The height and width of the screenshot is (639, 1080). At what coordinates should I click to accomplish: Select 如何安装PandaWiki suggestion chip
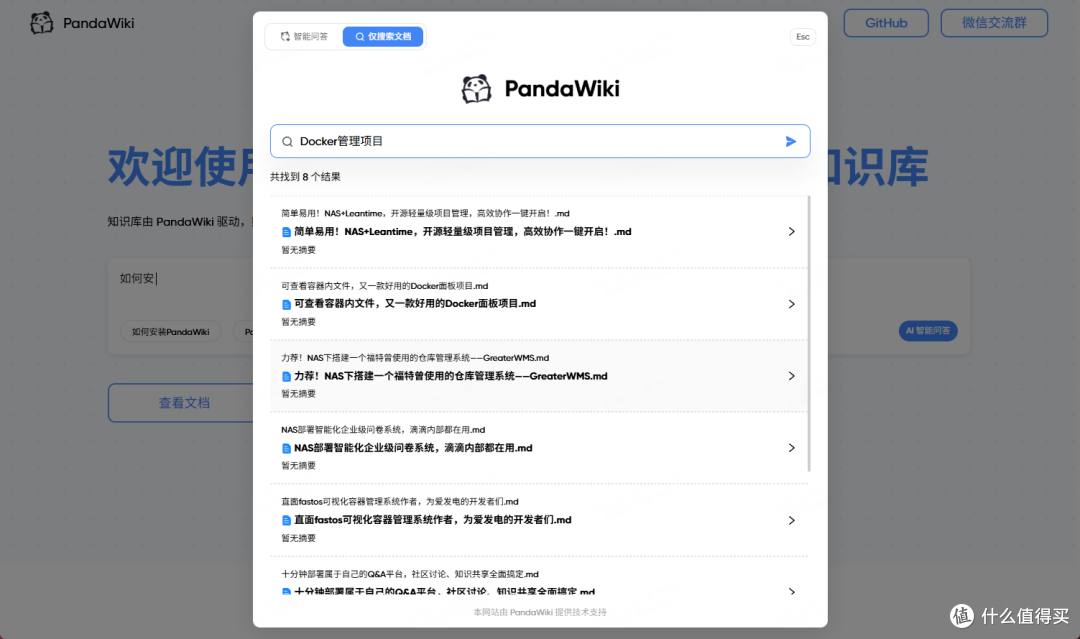tap(171, 331)
